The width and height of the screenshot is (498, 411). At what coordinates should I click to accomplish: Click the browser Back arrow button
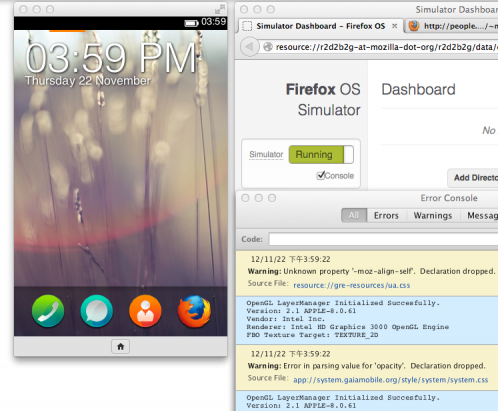tap(249, 47)
